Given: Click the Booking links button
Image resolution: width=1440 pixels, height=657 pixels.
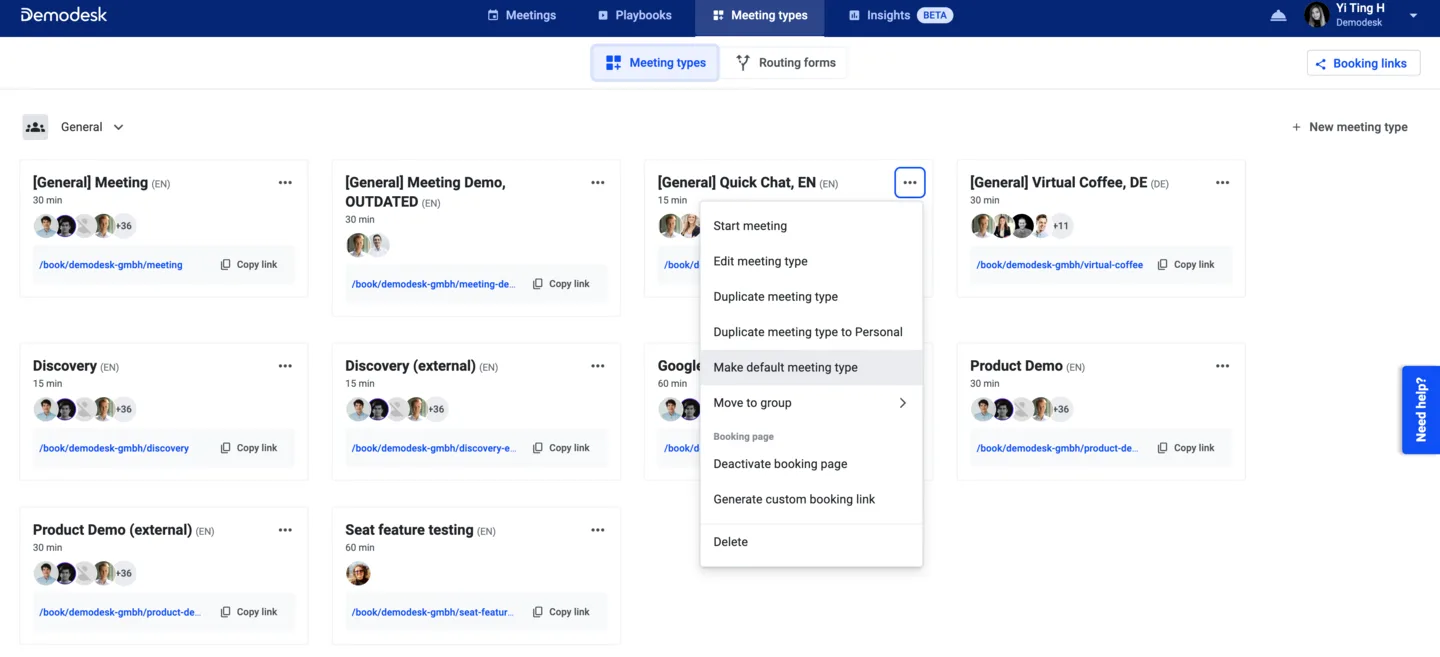Looking at the screenshot, I should tap(1363, 63).
